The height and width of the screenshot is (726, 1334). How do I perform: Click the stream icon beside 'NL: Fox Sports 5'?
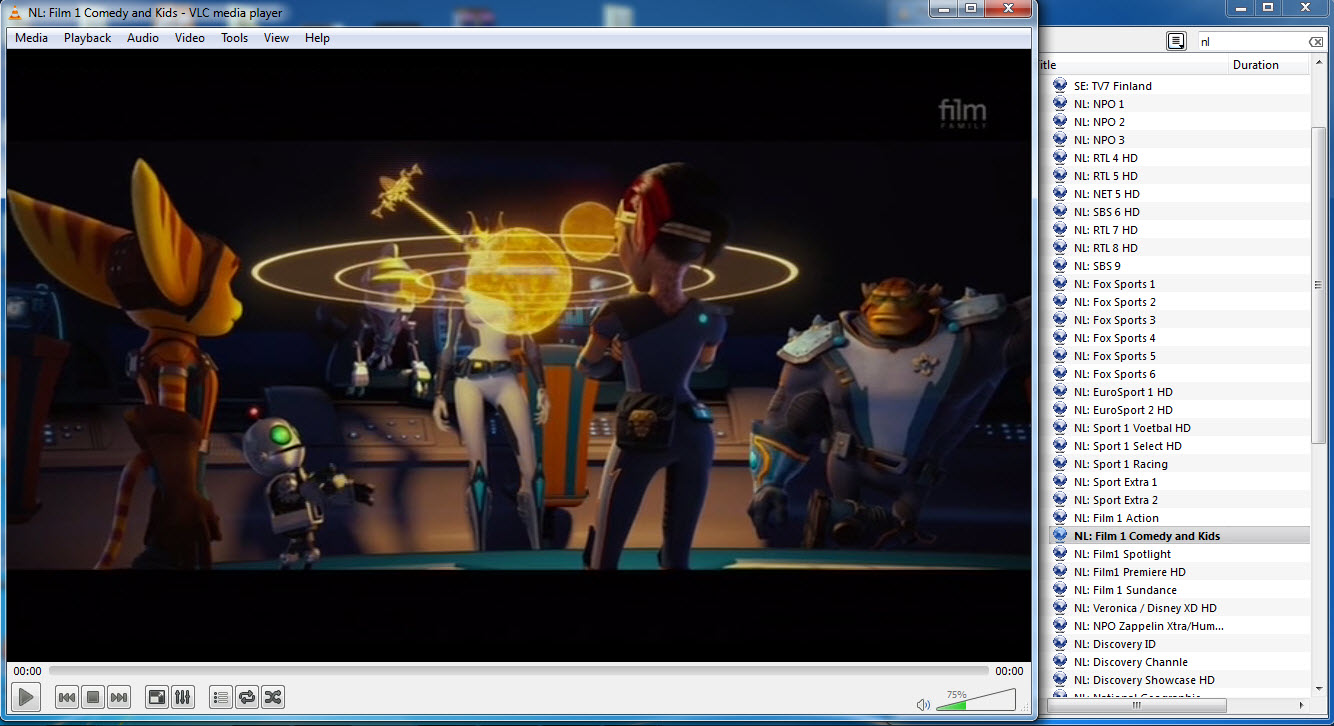point(1060,356)
